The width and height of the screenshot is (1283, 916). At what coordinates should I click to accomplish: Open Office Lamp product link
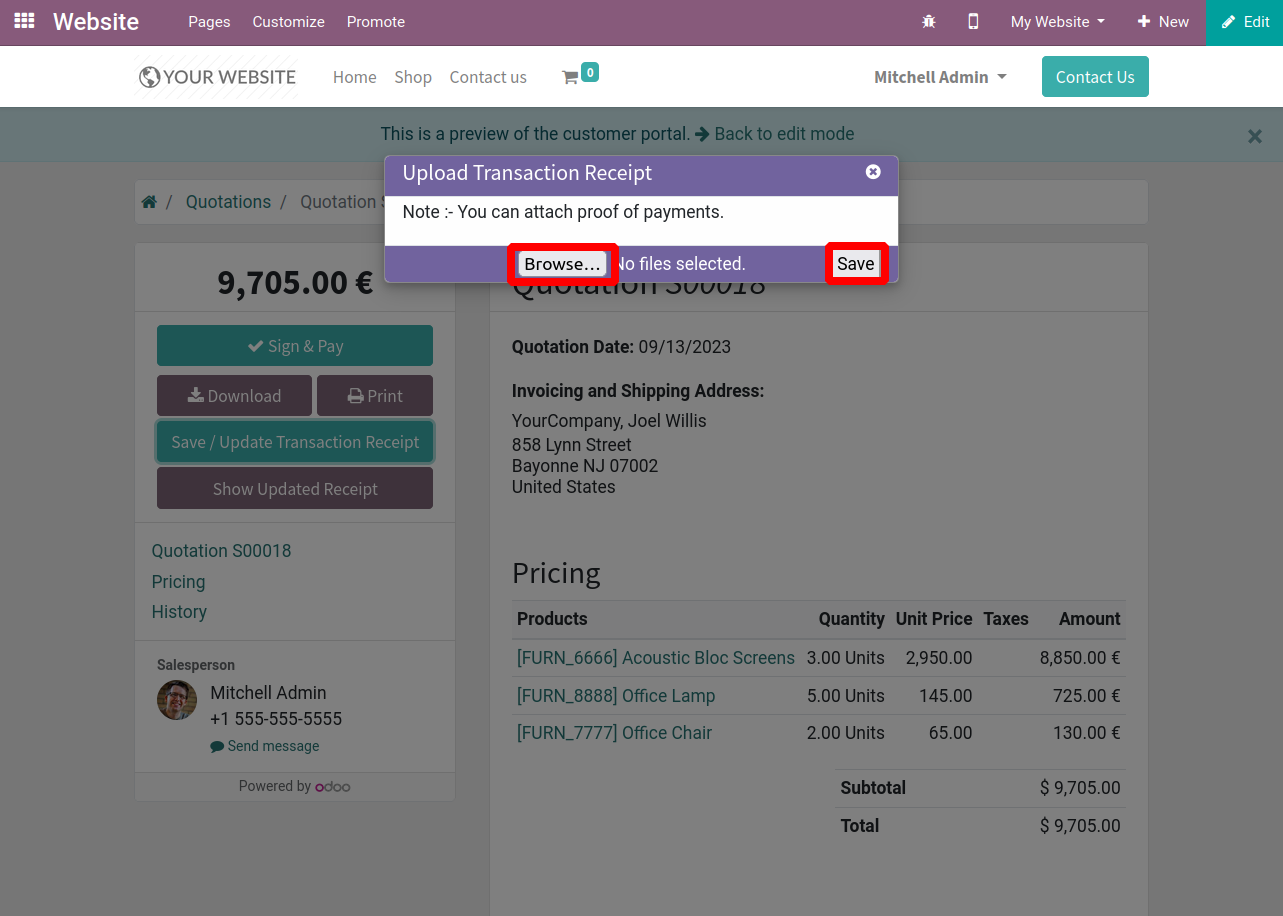[616, 696]
